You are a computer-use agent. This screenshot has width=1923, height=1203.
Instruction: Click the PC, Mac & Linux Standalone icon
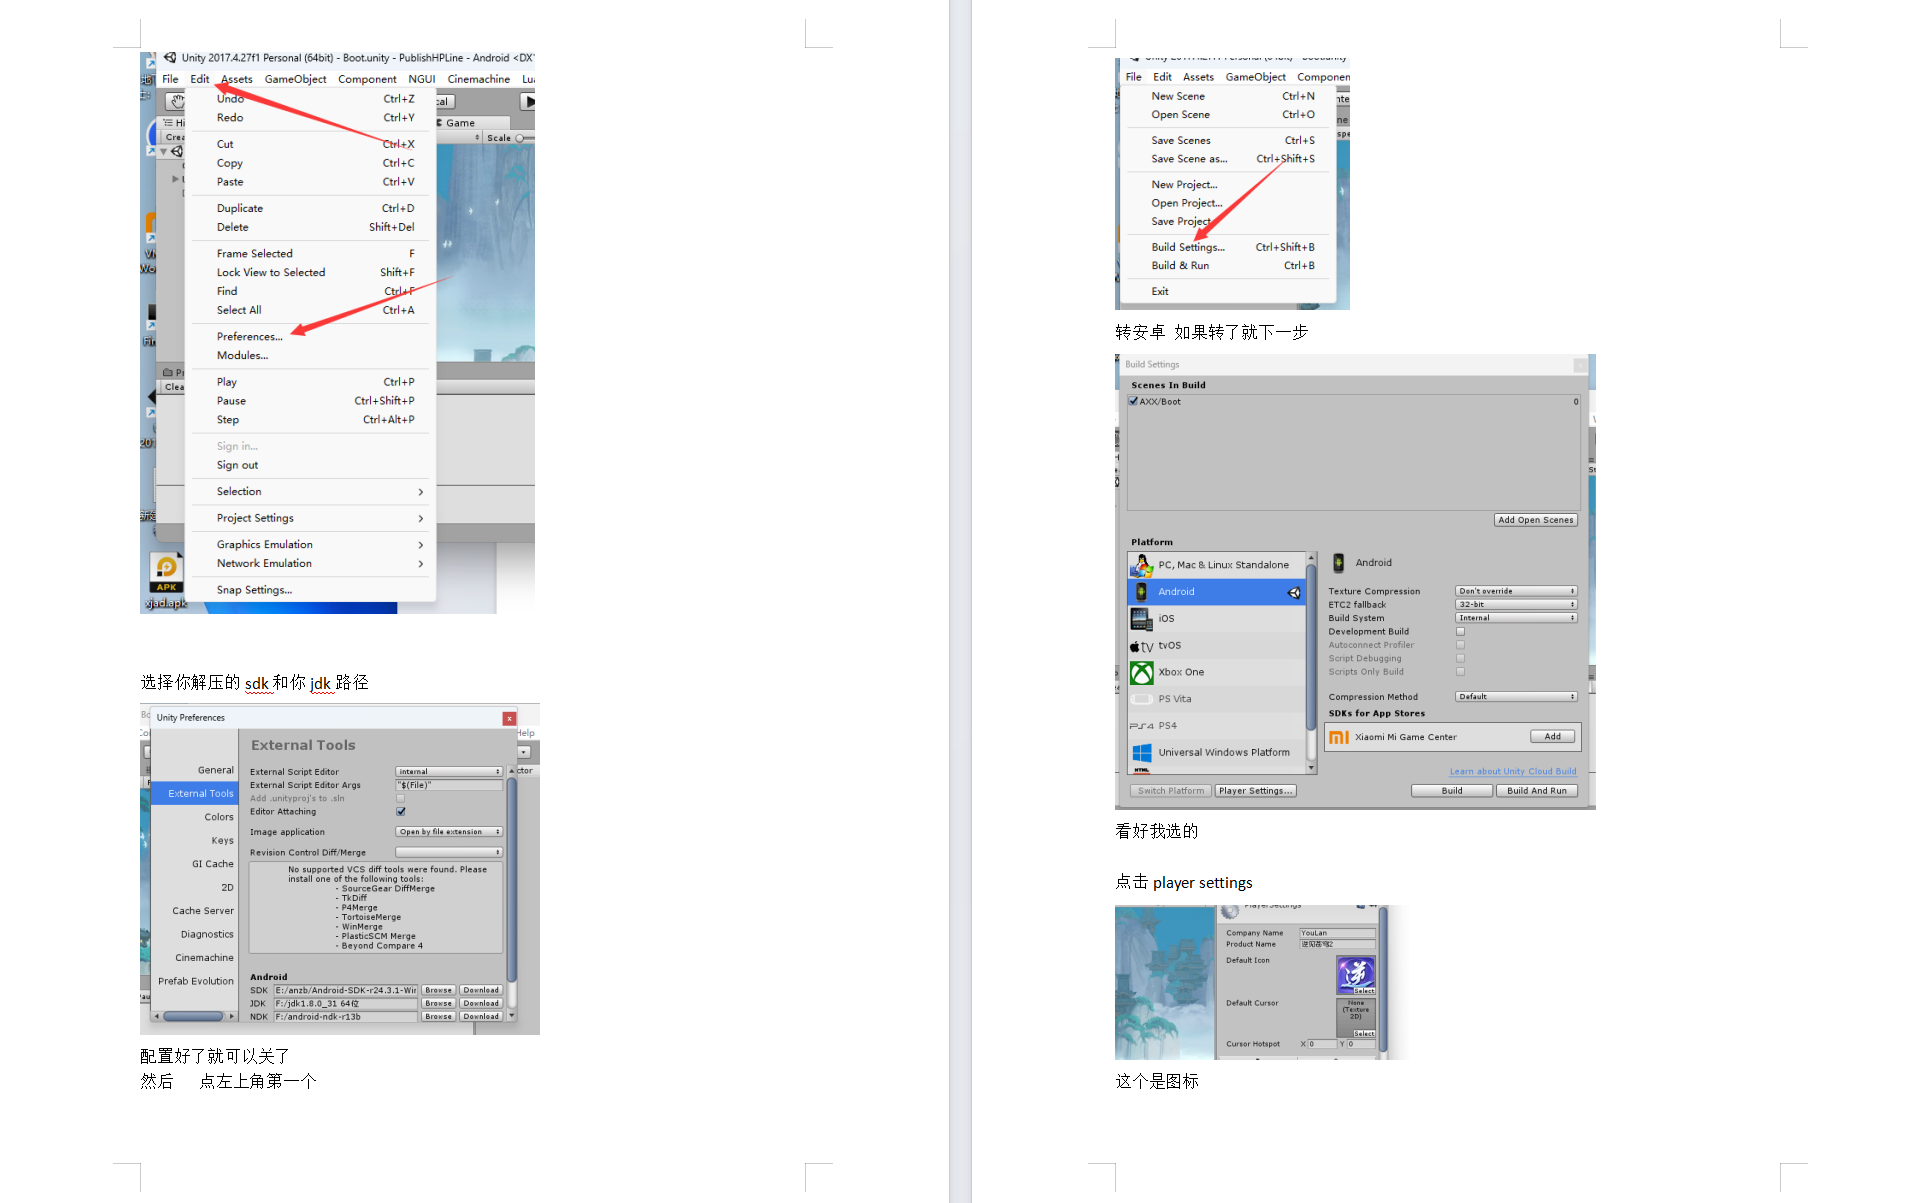click(1141, 566)
